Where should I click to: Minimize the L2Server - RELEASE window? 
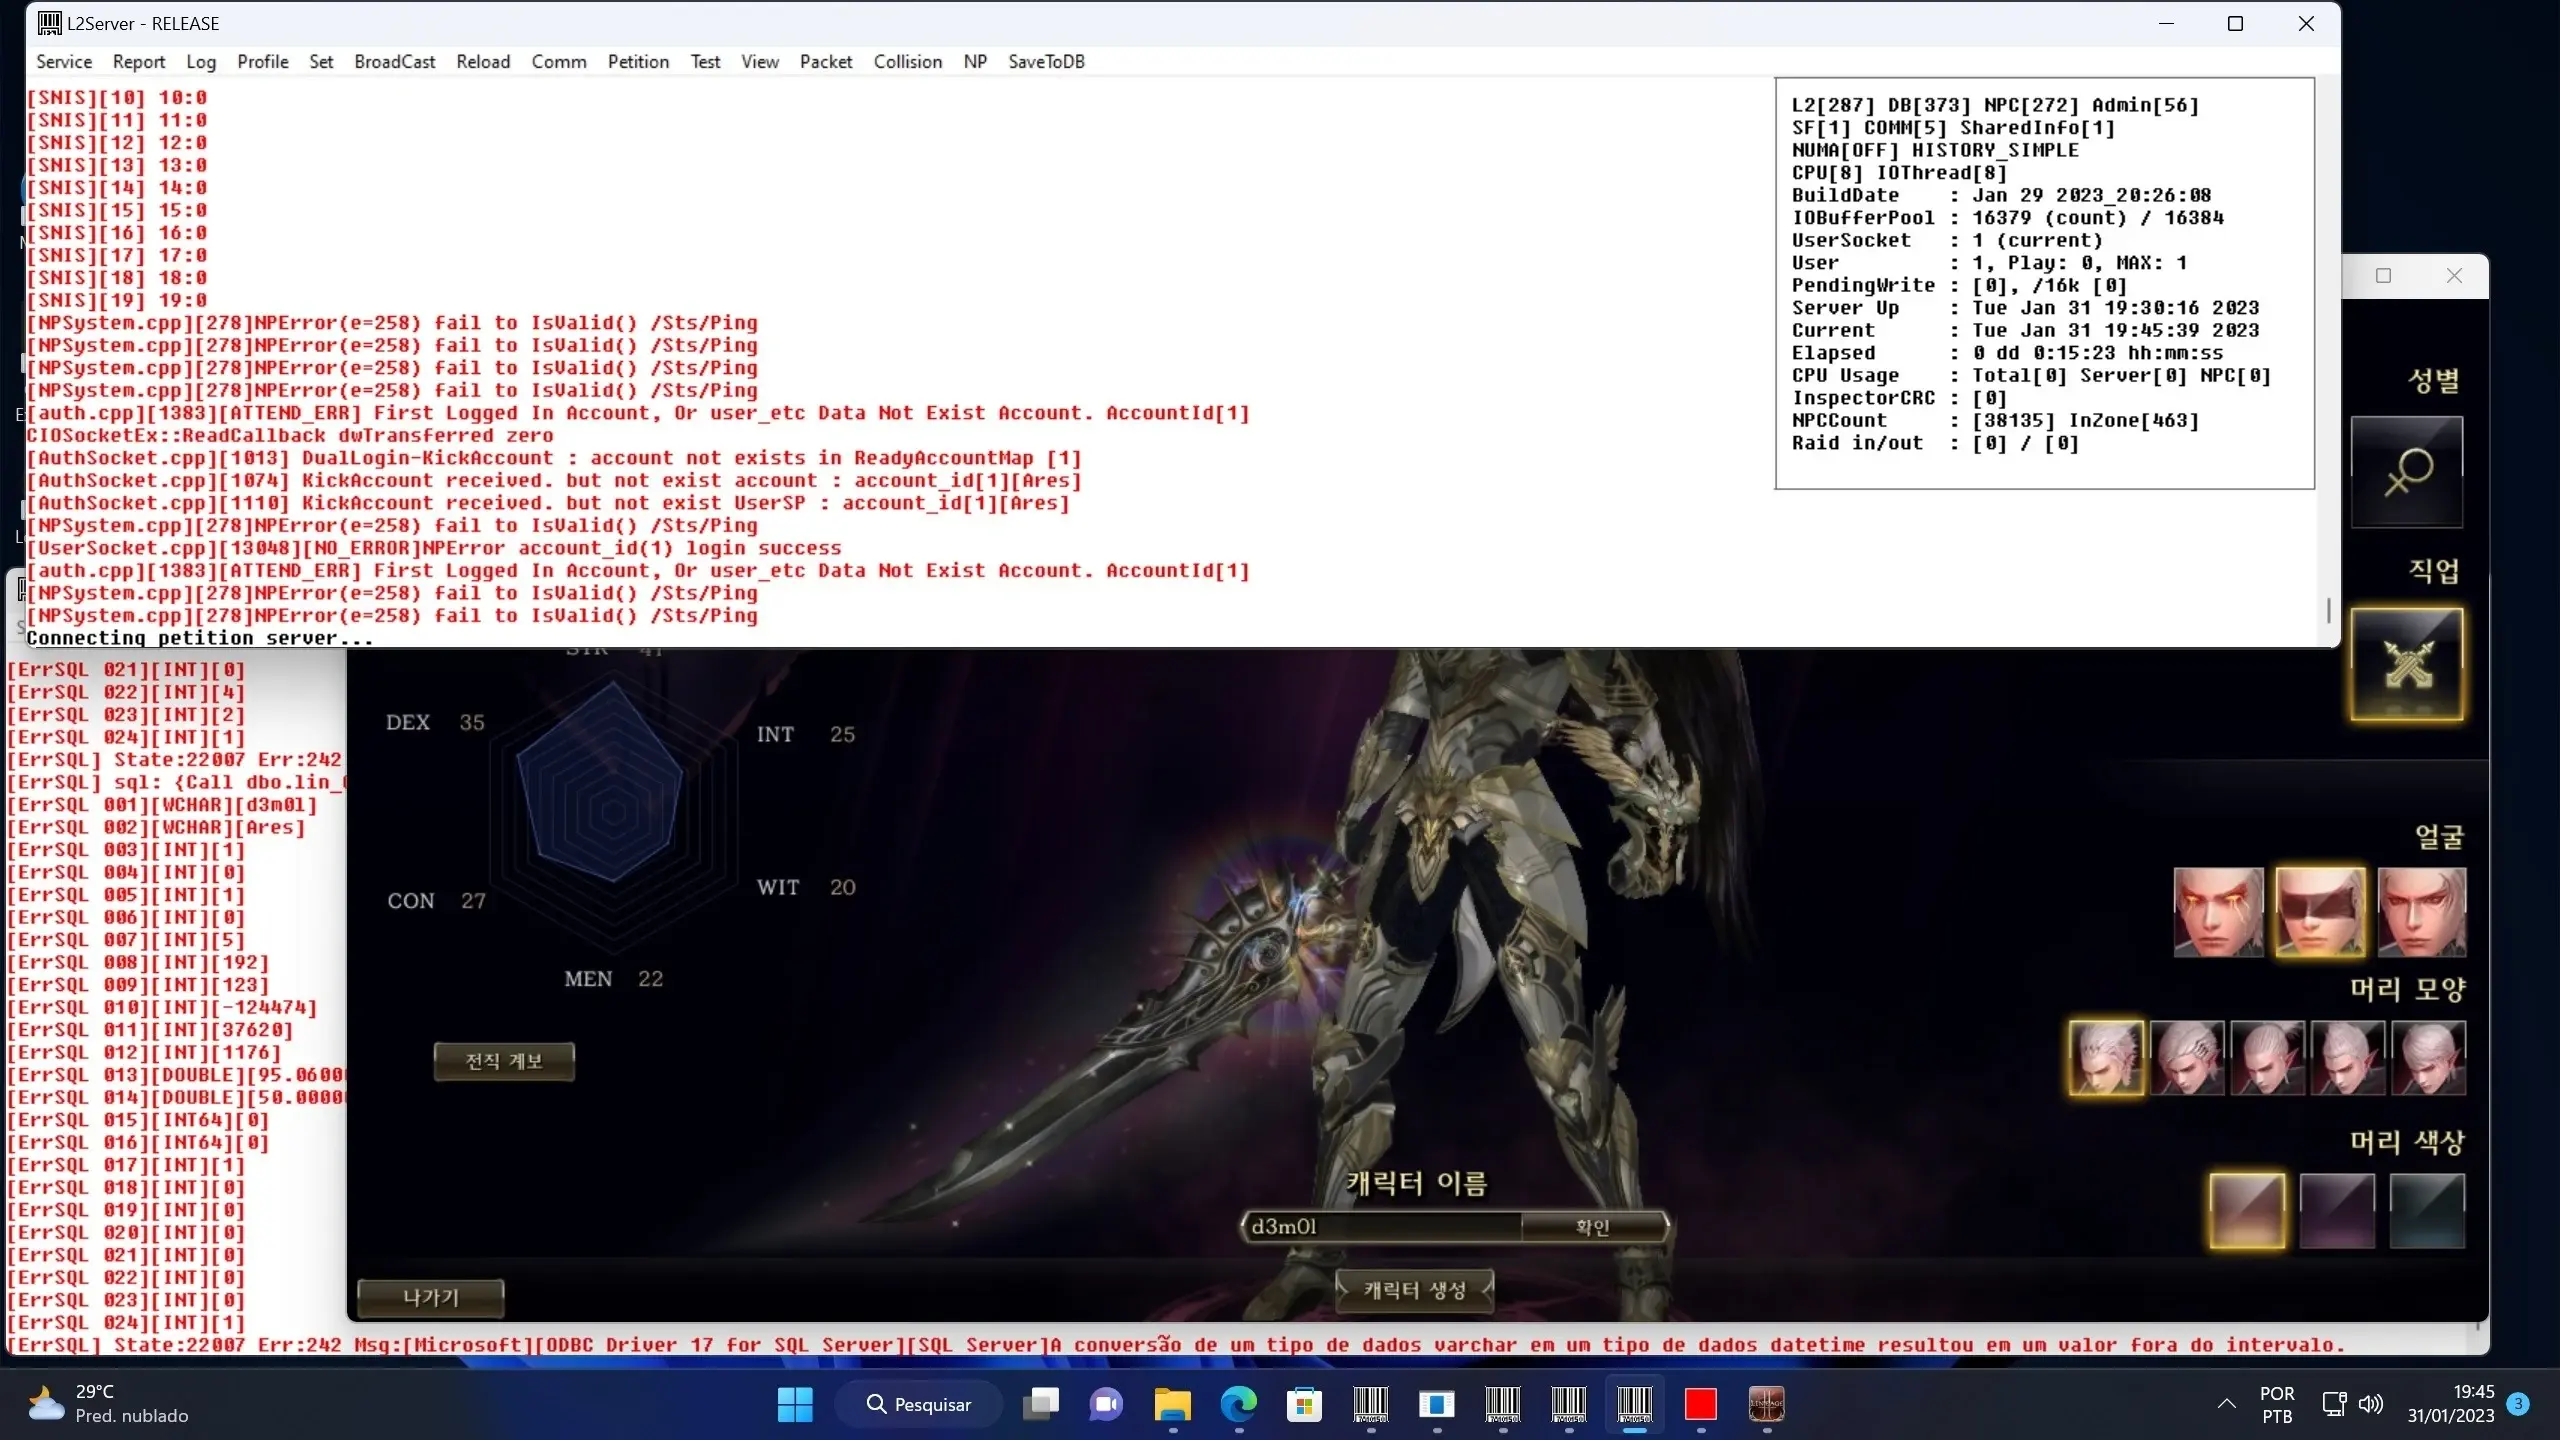[x=2166, y=24]
